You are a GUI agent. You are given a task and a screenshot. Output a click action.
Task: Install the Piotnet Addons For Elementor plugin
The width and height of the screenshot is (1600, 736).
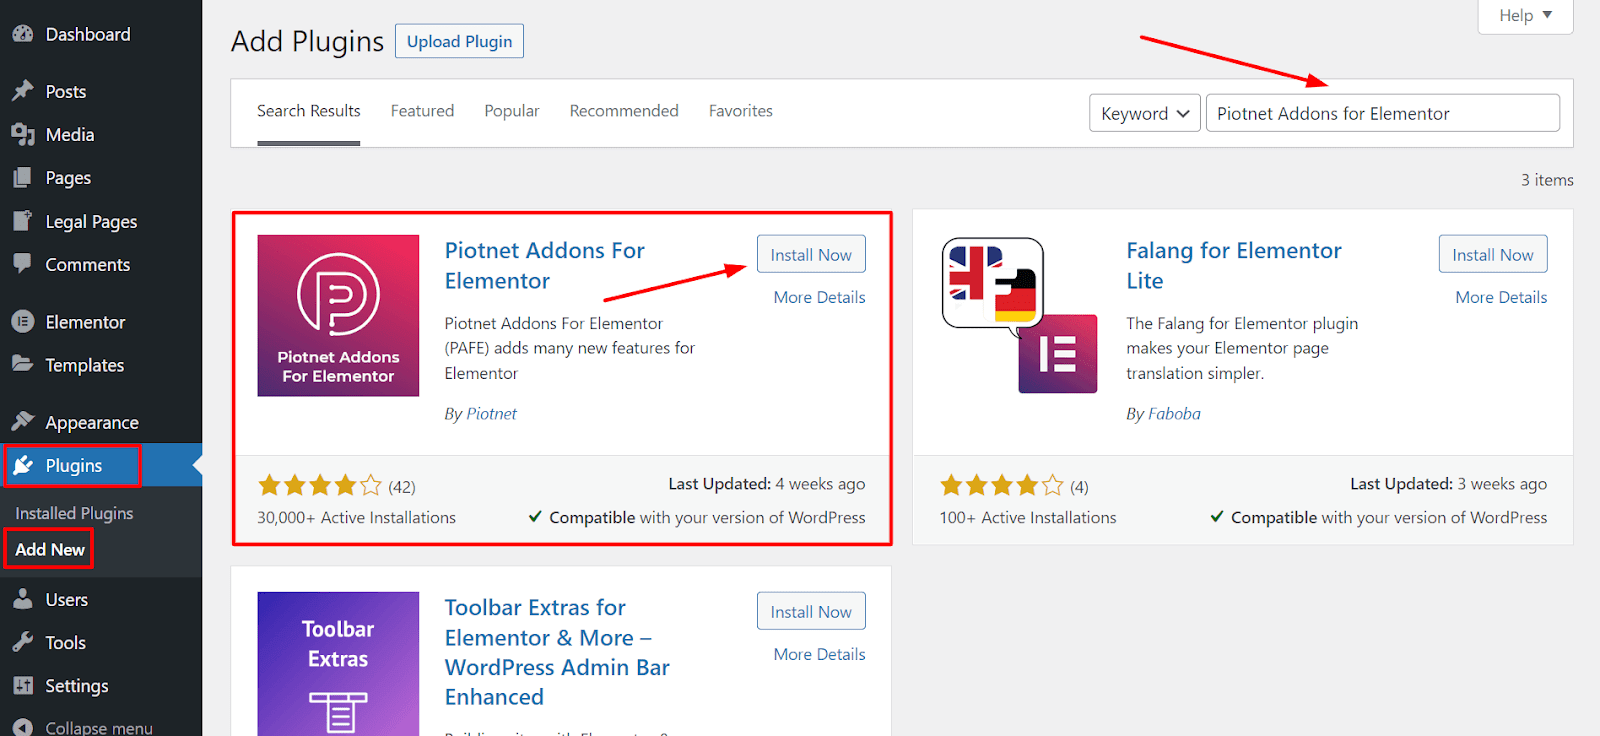pos(811,254)
